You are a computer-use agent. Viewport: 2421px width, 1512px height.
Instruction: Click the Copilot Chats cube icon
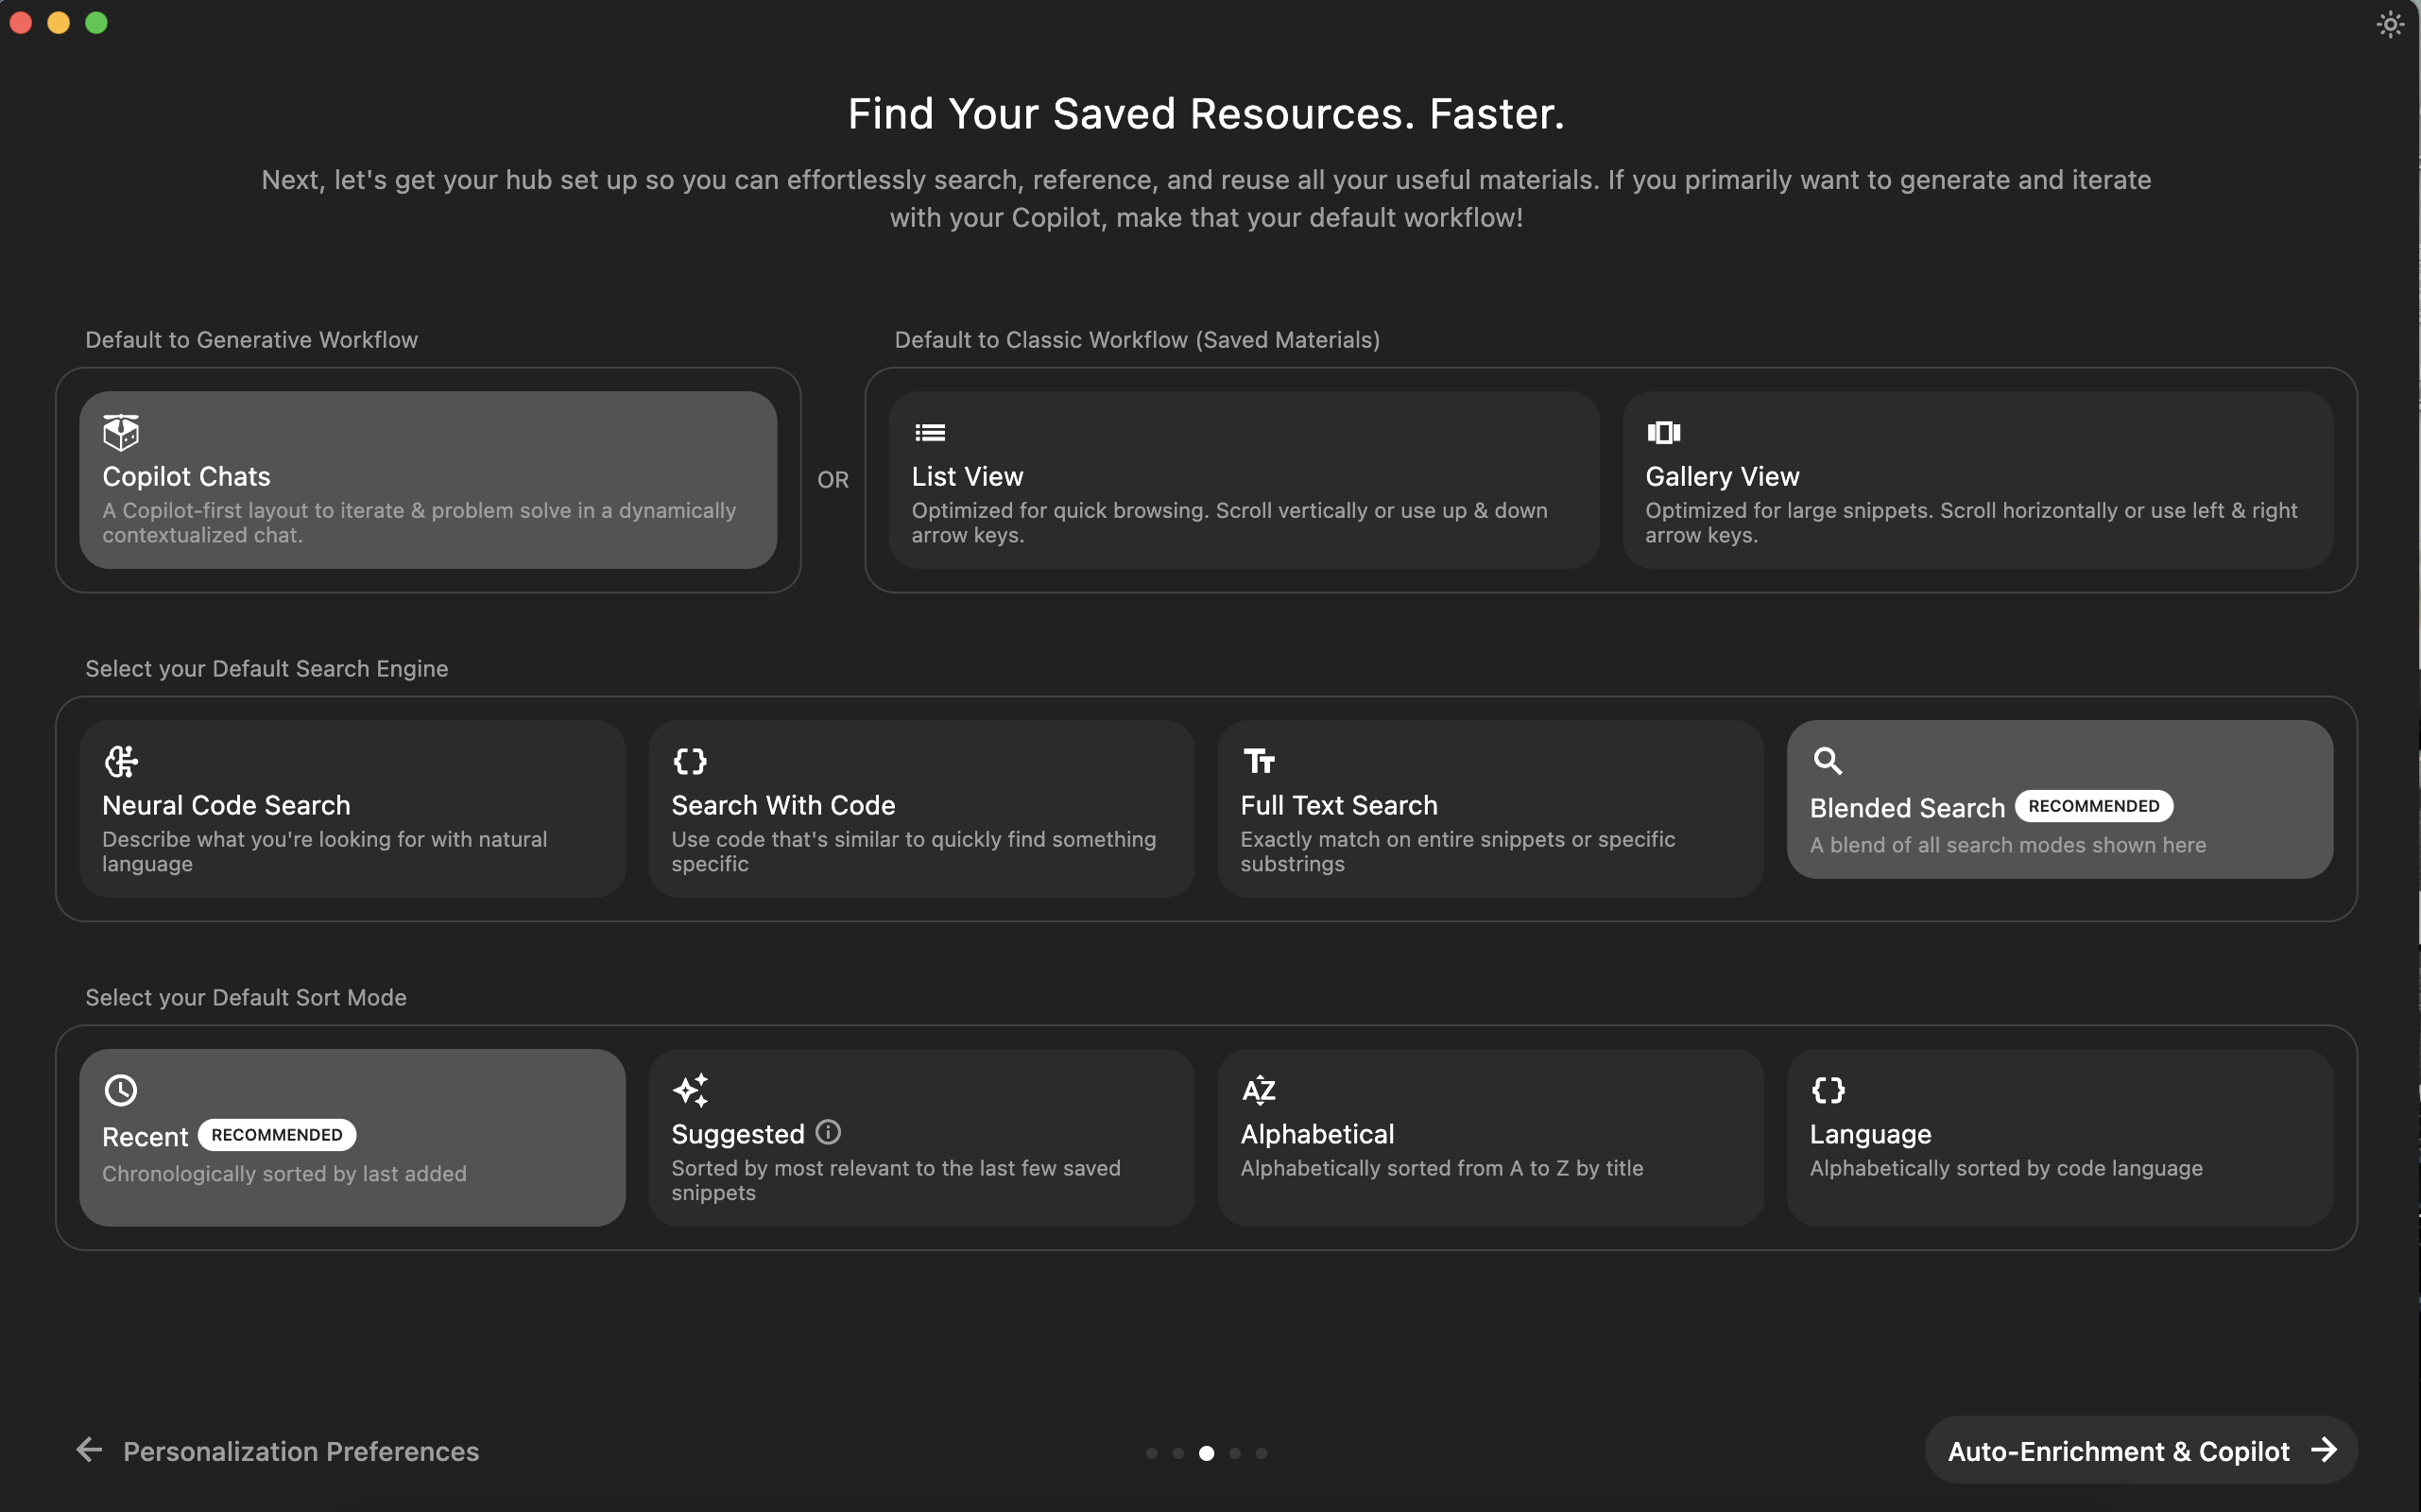tap(121, 432)
